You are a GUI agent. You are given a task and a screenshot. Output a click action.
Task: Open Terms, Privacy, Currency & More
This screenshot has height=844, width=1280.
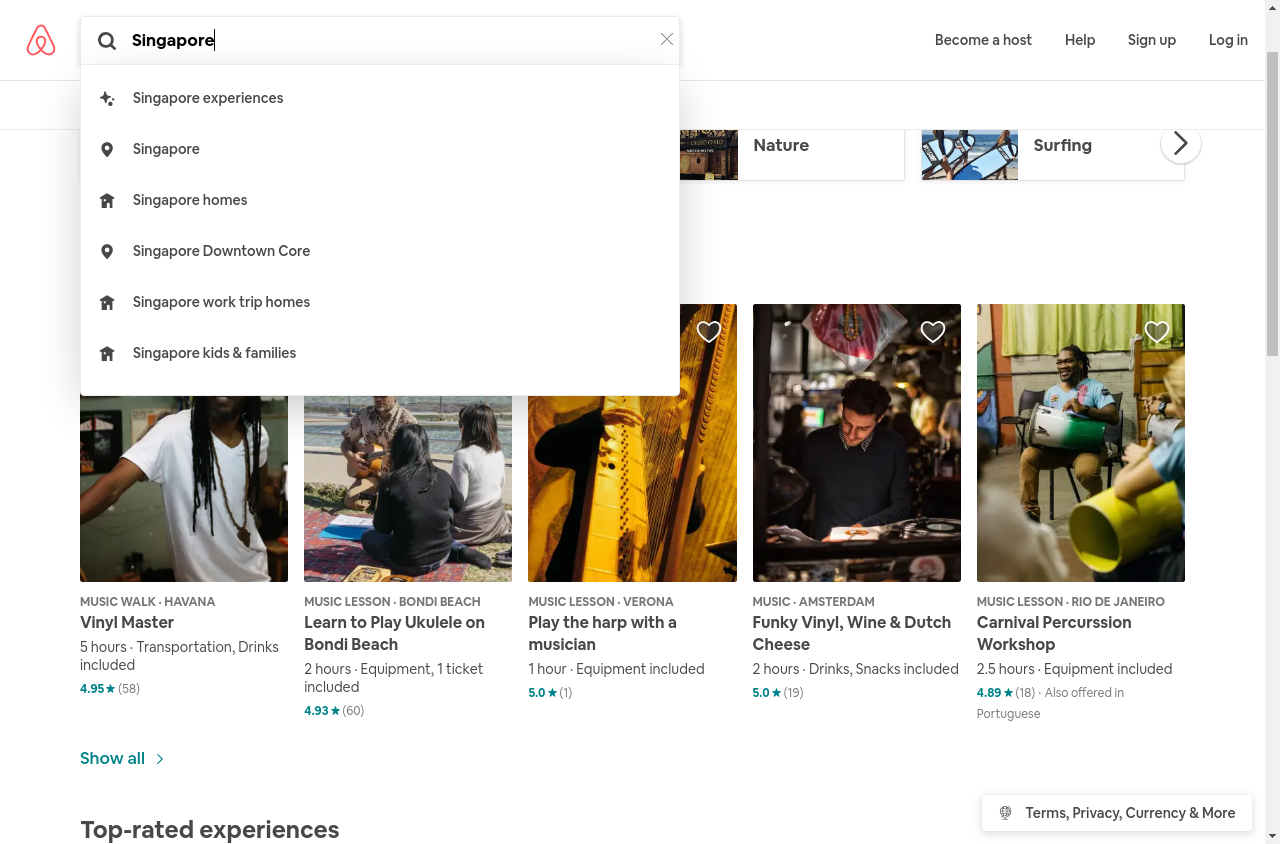click(1129, 813)
